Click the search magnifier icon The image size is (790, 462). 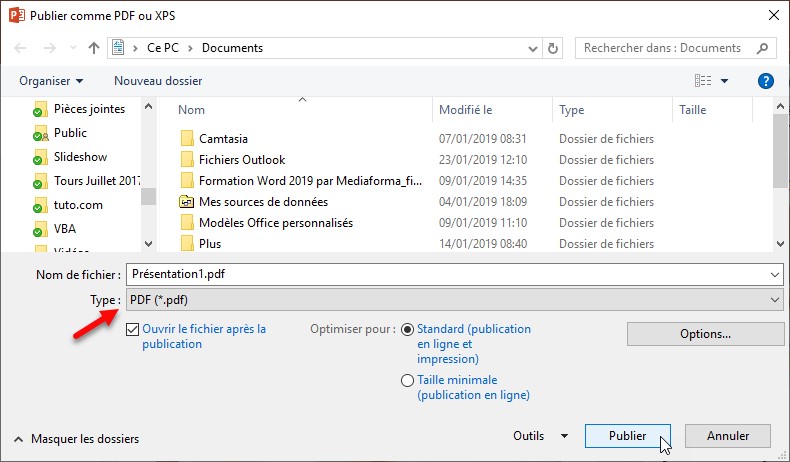point(763,48)
